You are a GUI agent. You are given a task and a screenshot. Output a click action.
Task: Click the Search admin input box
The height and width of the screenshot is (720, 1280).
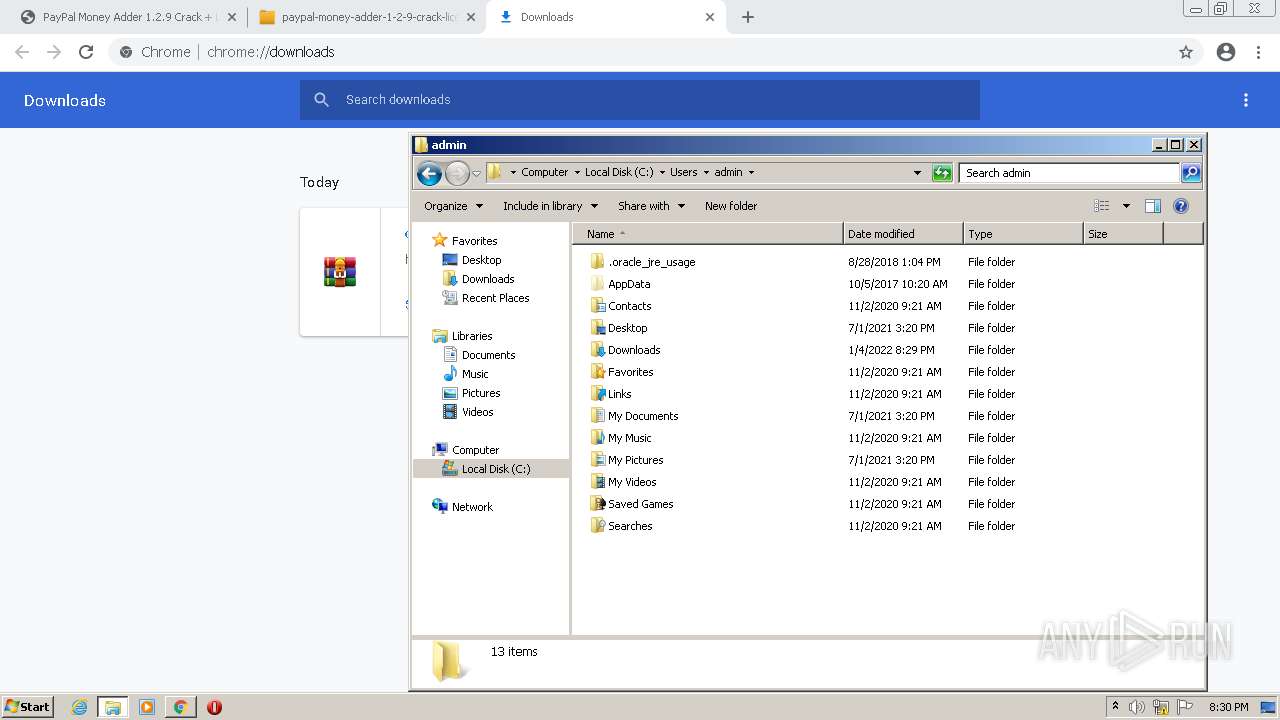(x=1069, y=173)
